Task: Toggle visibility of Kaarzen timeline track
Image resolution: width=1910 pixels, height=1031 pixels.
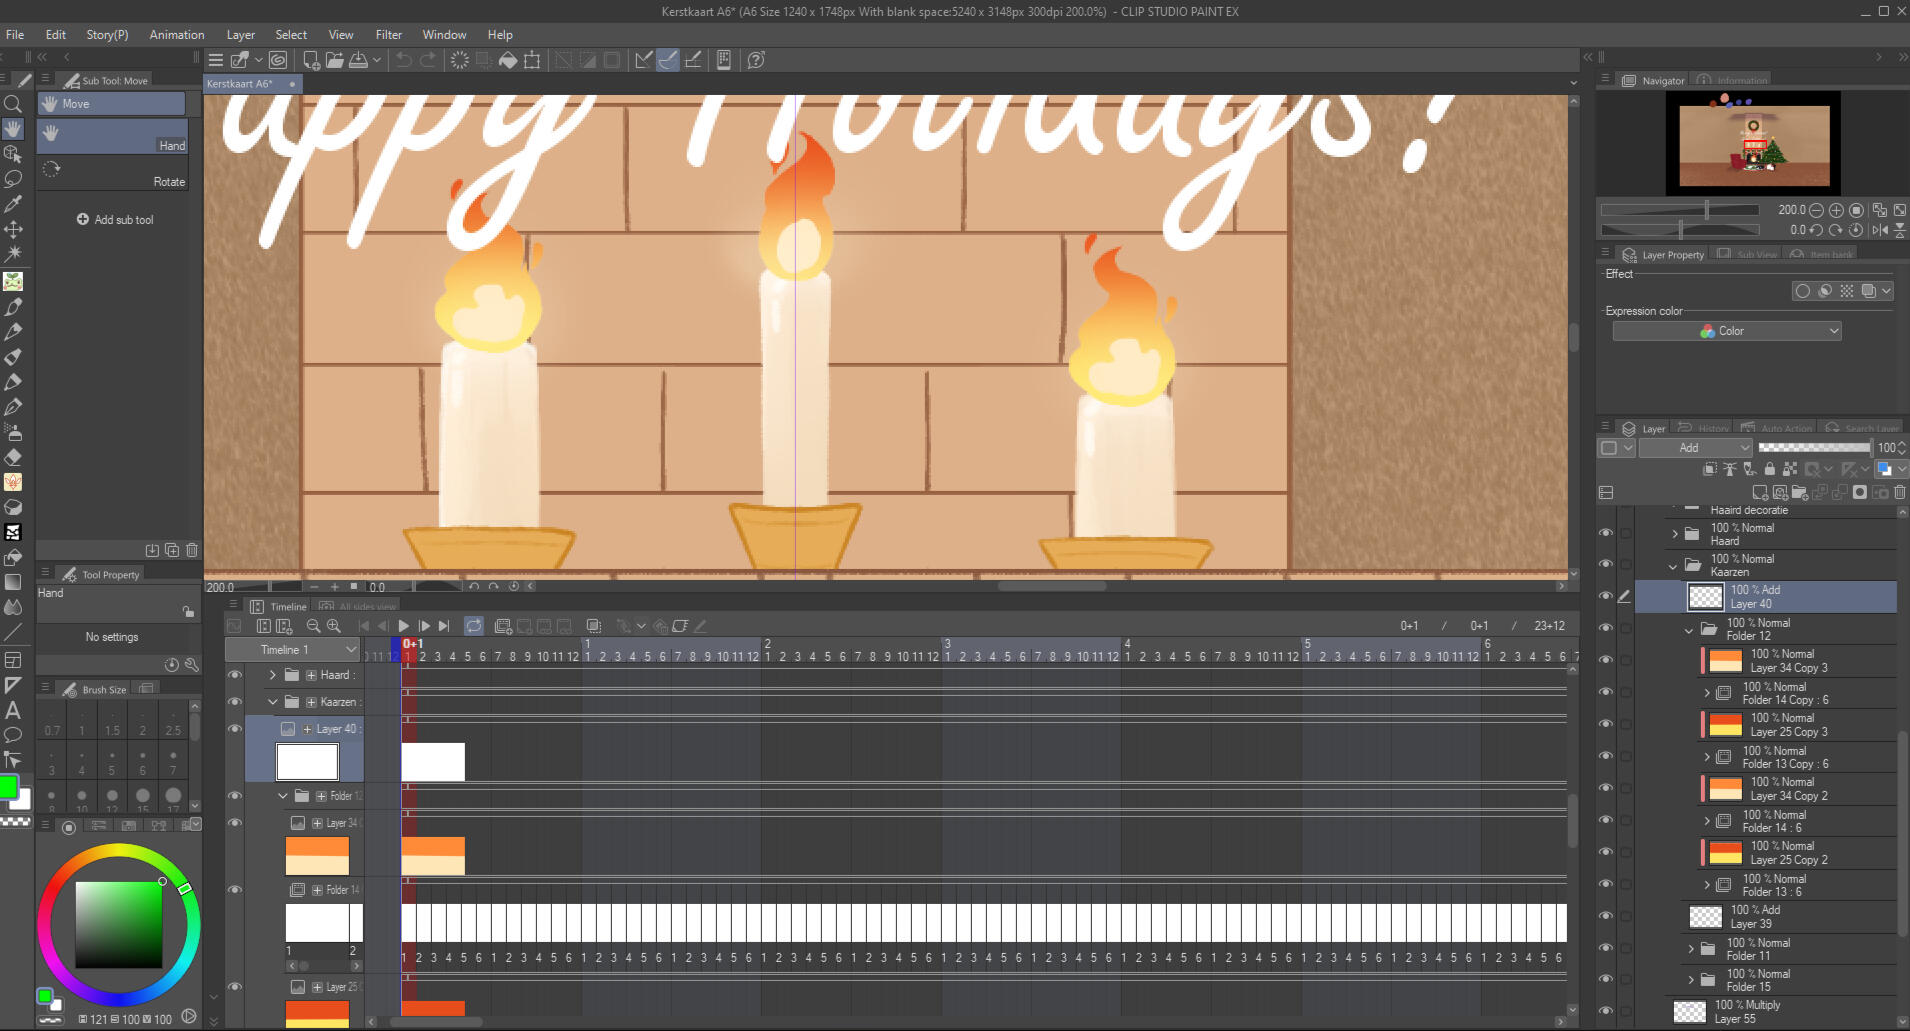Action: click(x=235, y=702)
